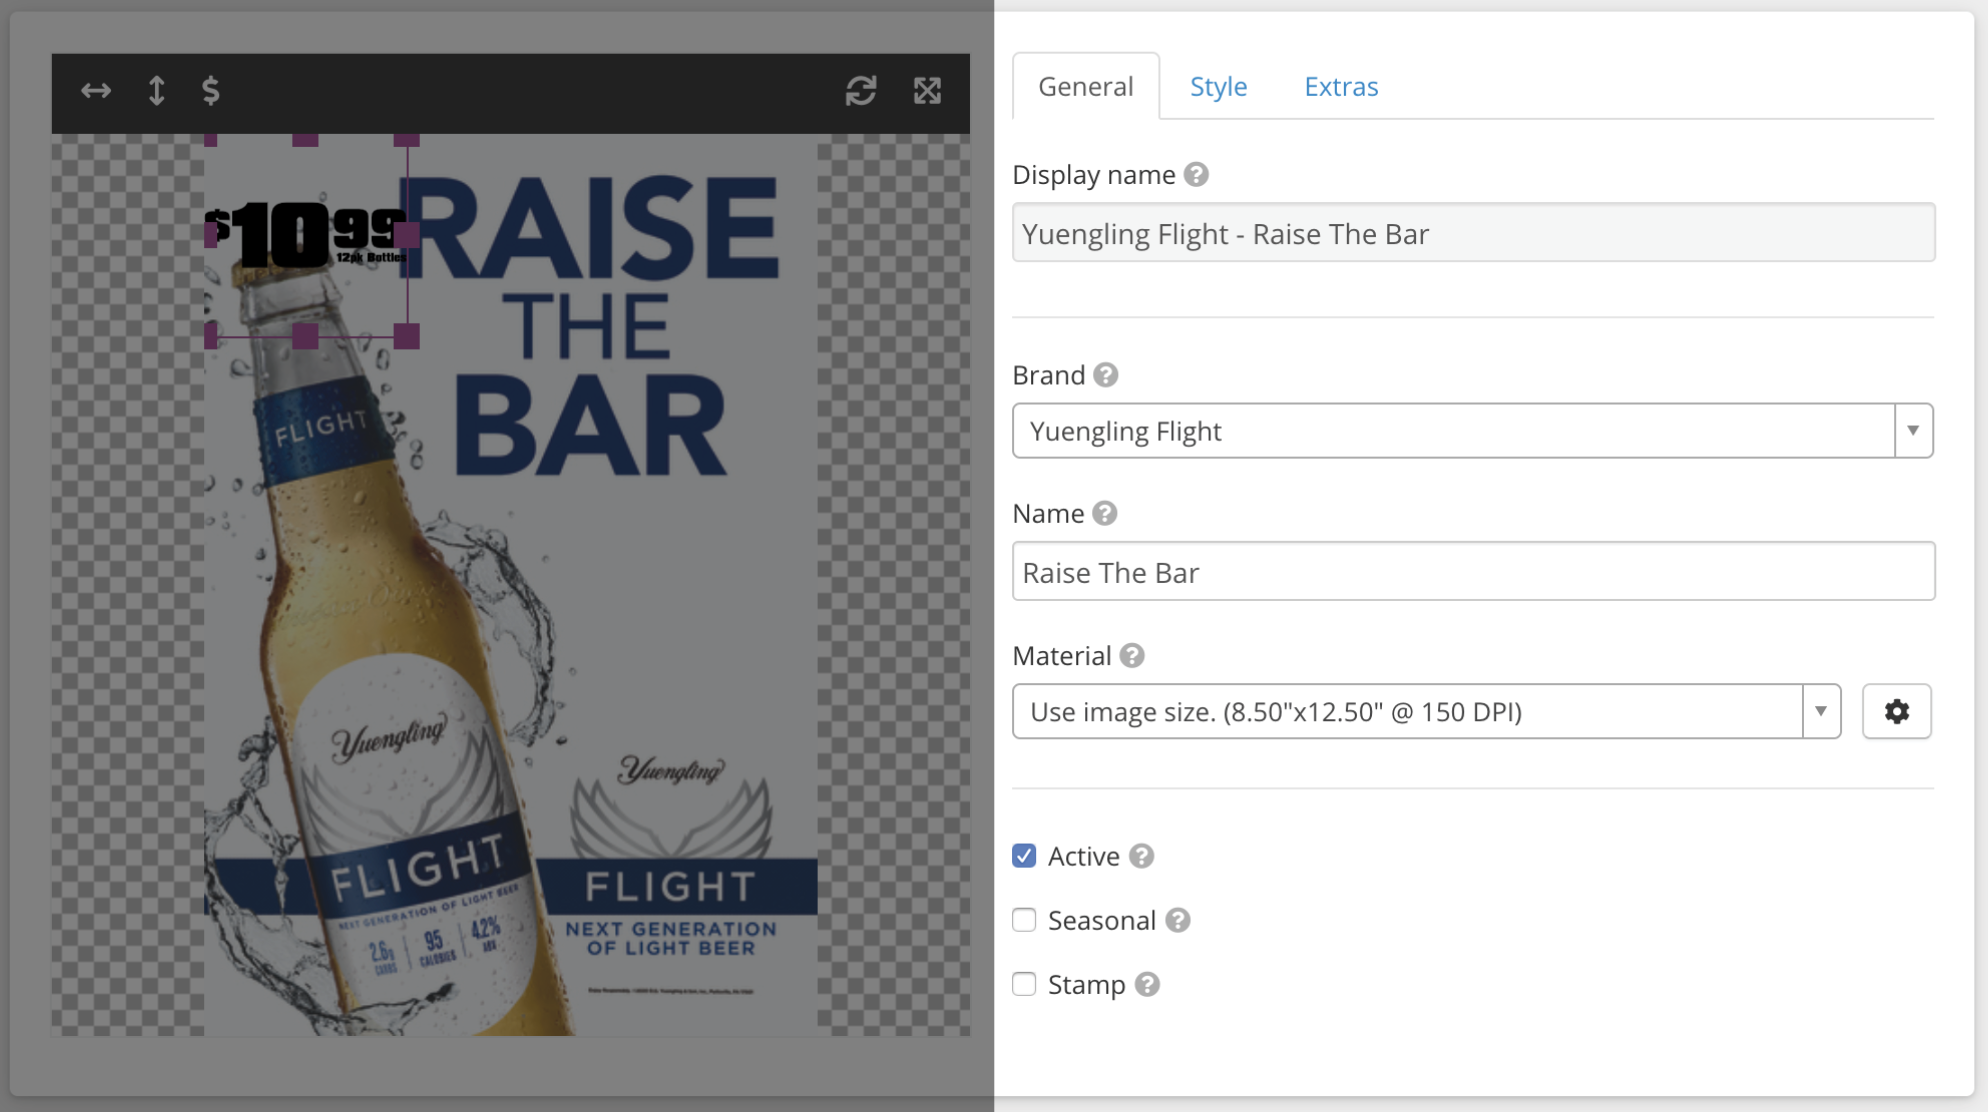Show help for Seasonal option
Screen dimensions: 1988x1112
coord(1178,920)
